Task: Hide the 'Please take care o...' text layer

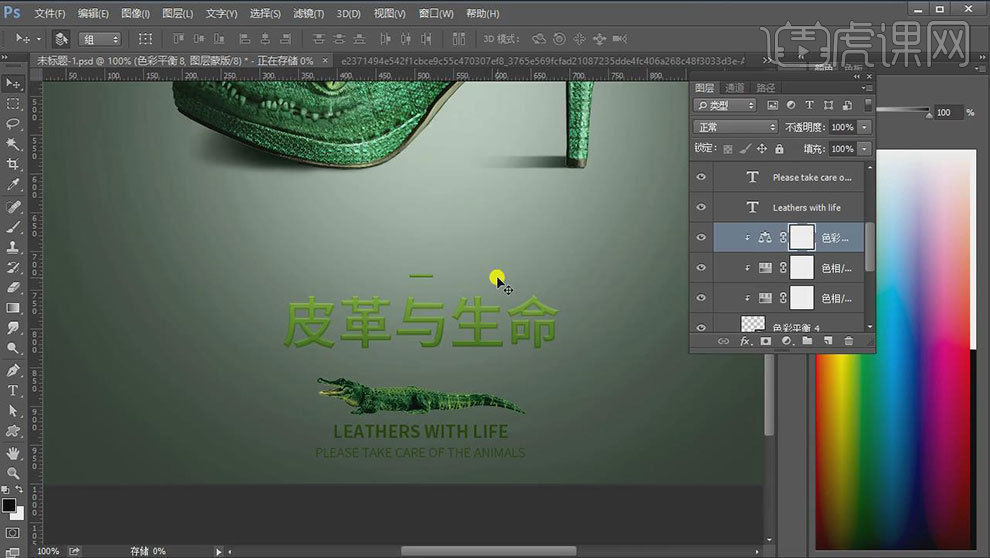Action: (x=701, y=177)
